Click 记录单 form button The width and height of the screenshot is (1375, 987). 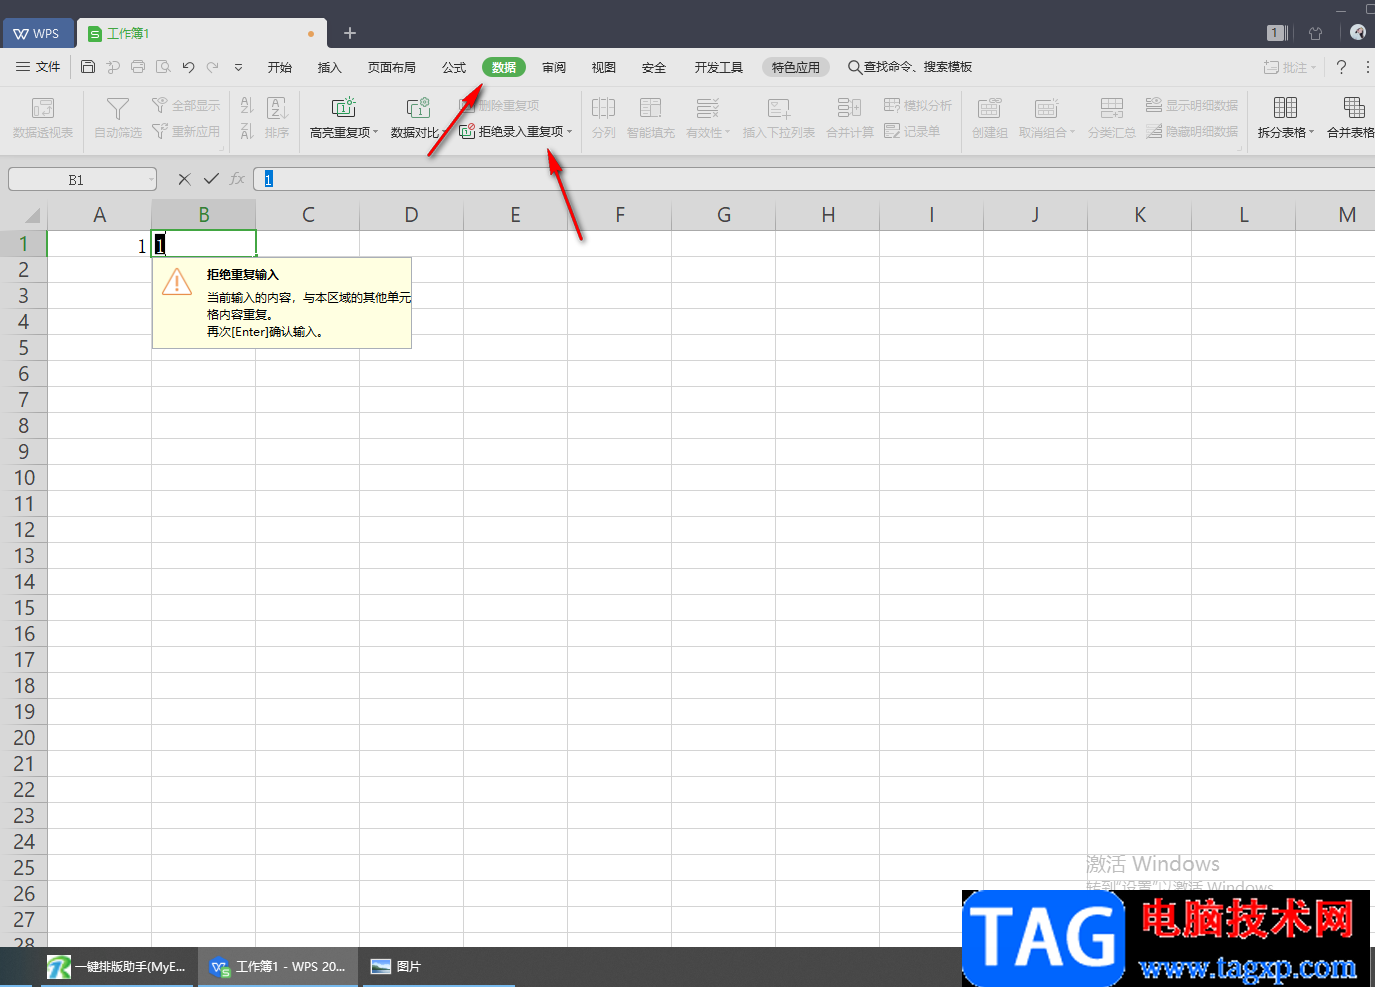(x=912, y=131)
